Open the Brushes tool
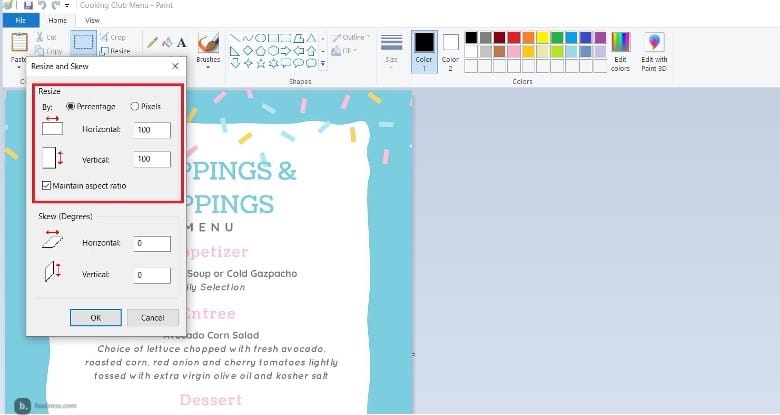Screen dimensions: 780x415 208,47
